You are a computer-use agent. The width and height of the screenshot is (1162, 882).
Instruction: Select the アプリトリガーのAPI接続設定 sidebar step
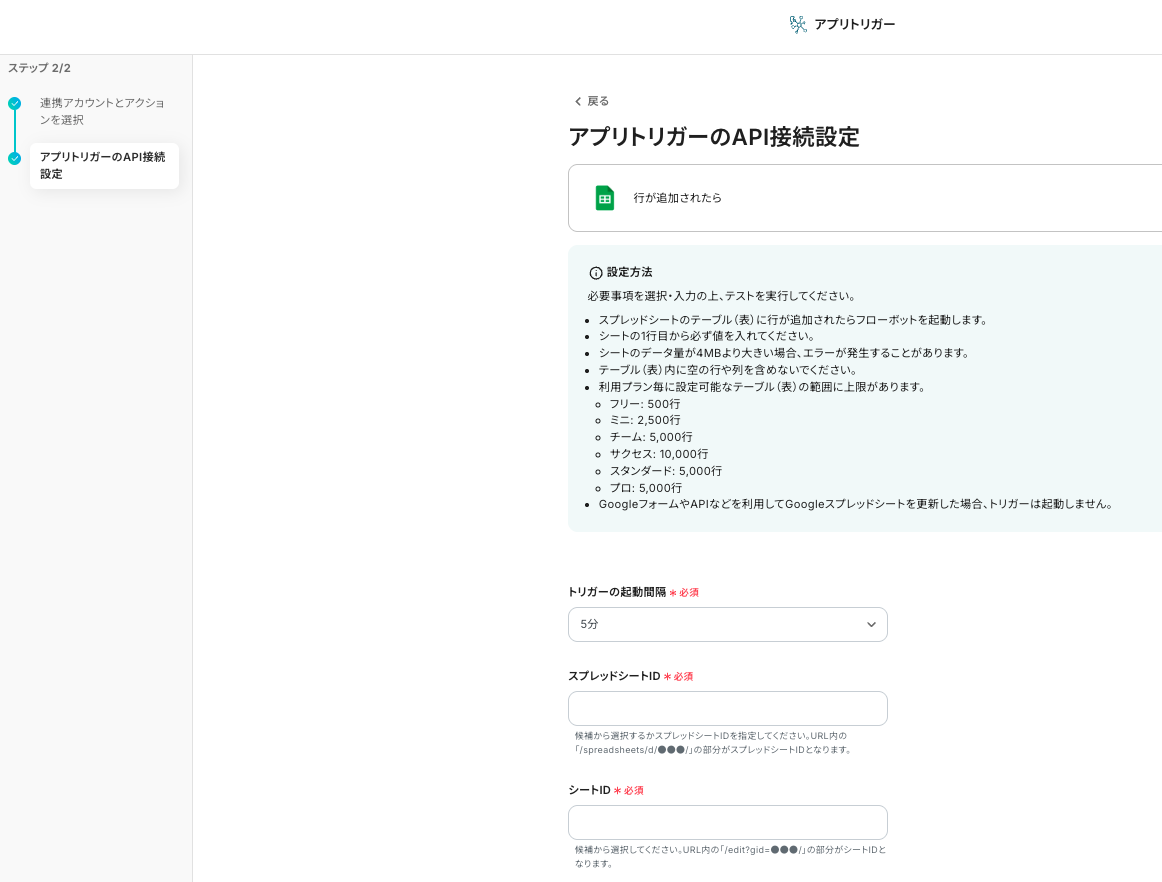pyautogui.click(x=103, y=165)
